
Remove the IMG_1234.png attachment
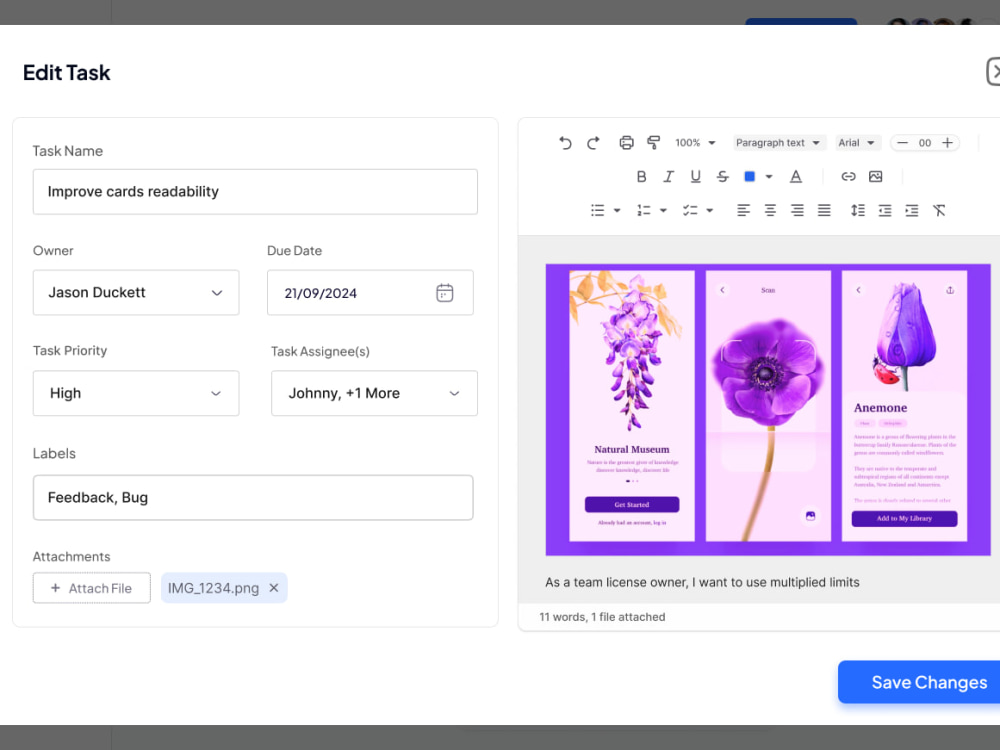274,588
